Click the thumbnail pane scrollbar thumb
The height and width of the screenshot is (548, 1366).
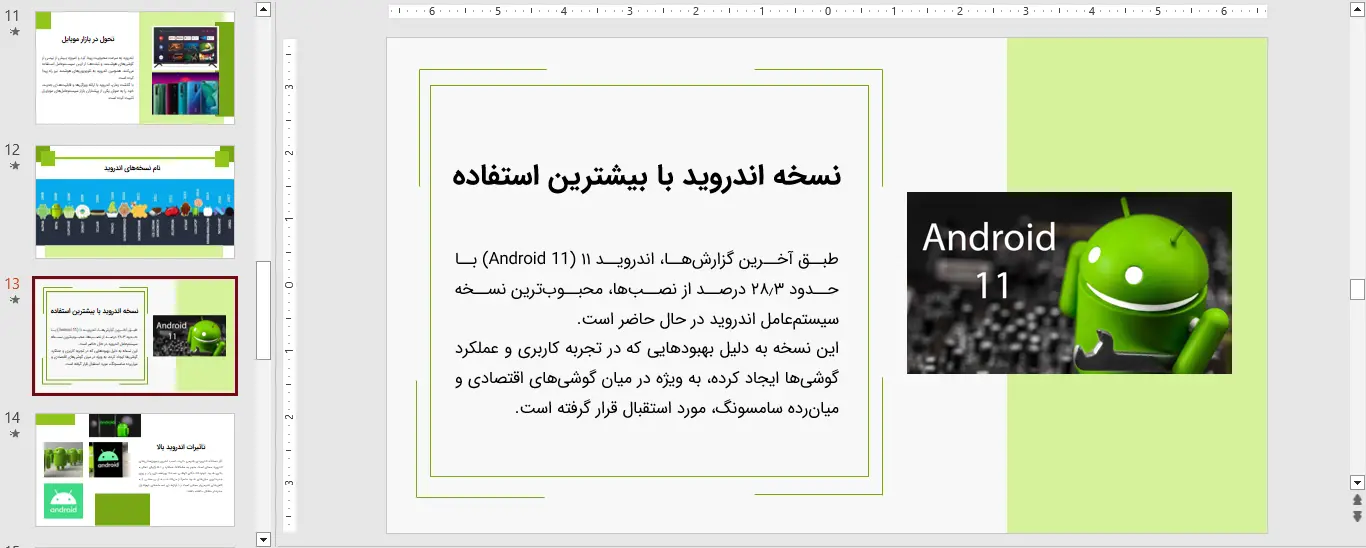point(264,310)
